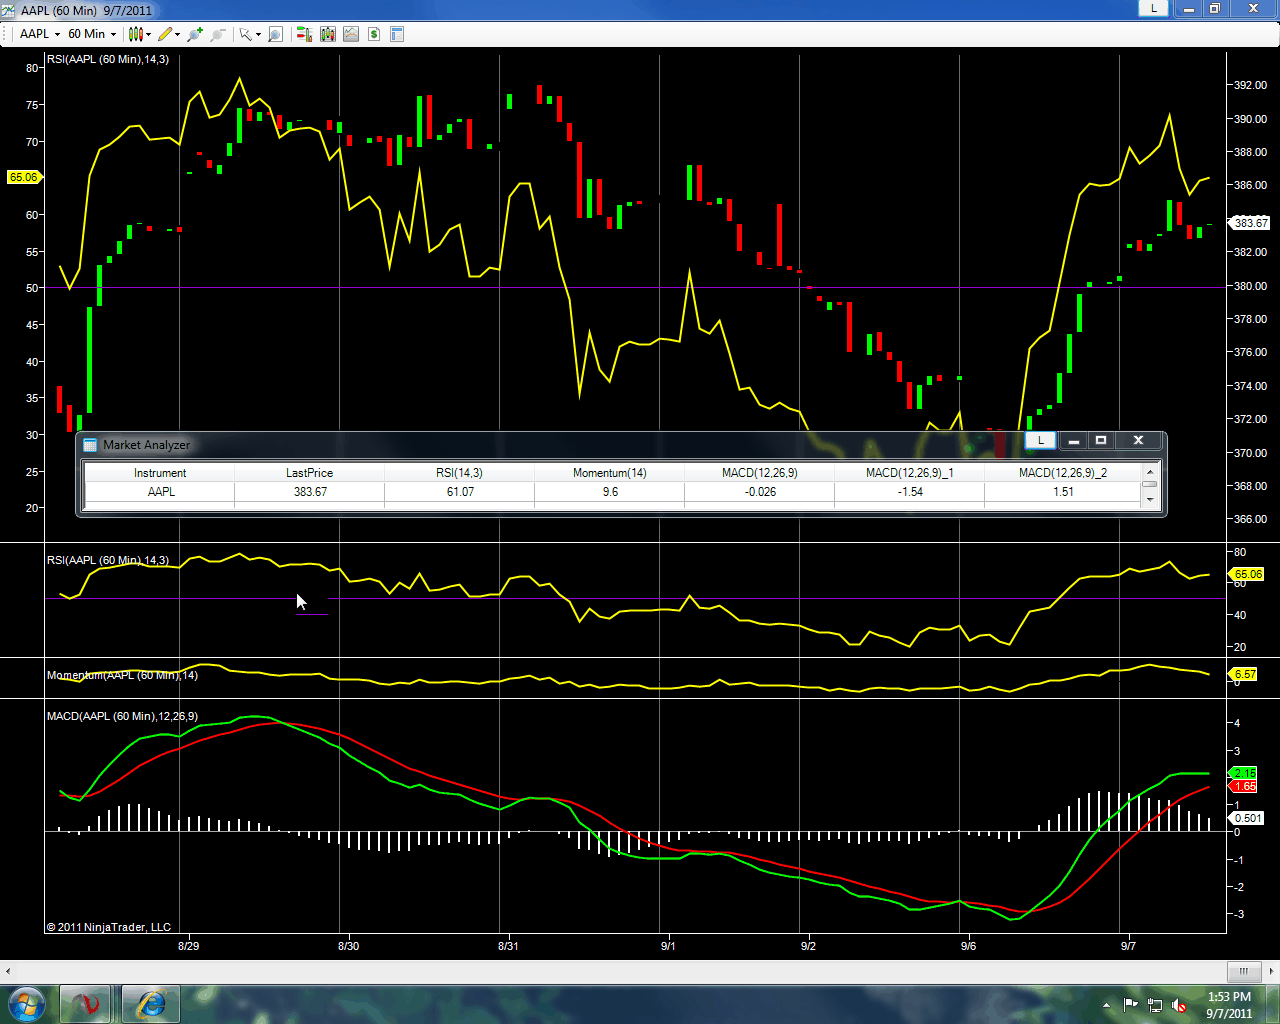Select the -1.54 MACD cell
This screenshot has height=1024, width=1280.
(x=910, y=492)
